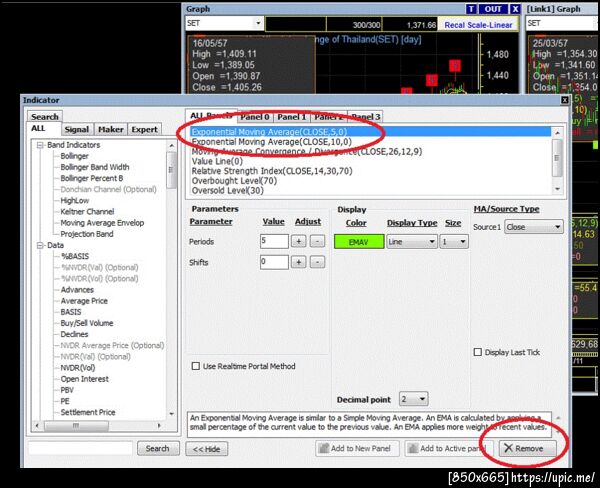Viewport: 600px width, 488px height.
Task: Click the Shifts value field
Action: coord(274,262)
